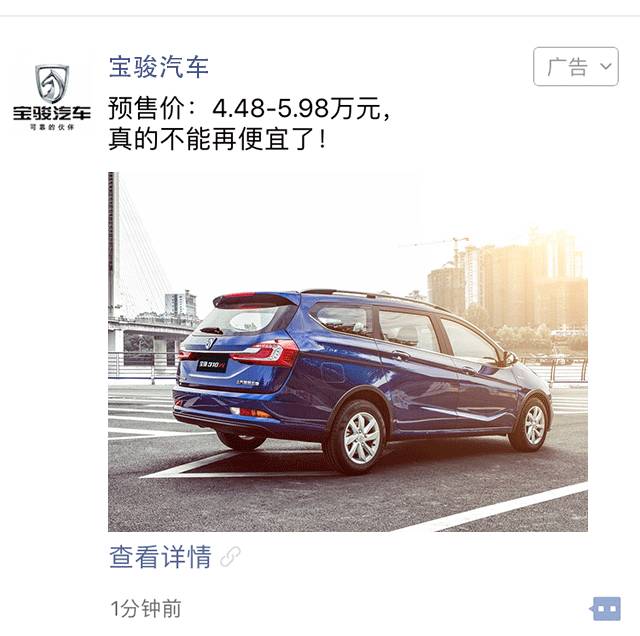Image resolution: width=640 pixels, height=636 pixels.
Task: Open the comment and like bubble icon
Action: pos(606,609)
